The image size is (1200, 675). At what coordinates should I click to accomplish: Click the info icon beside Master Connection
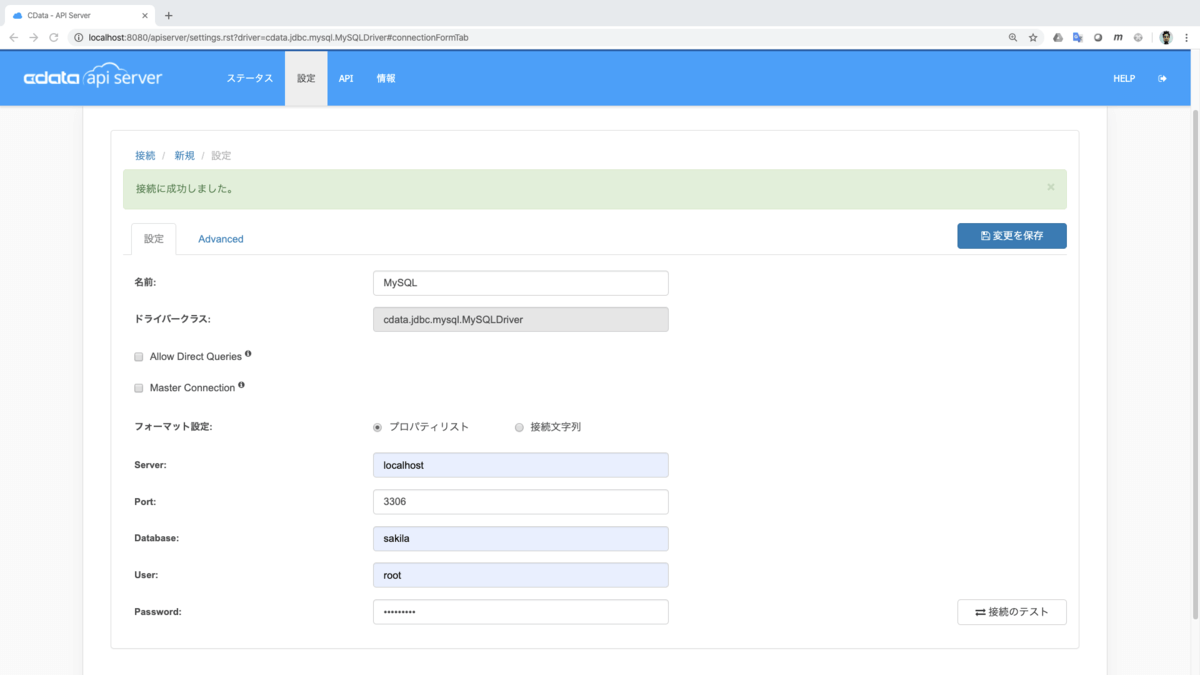pos(242,385)
